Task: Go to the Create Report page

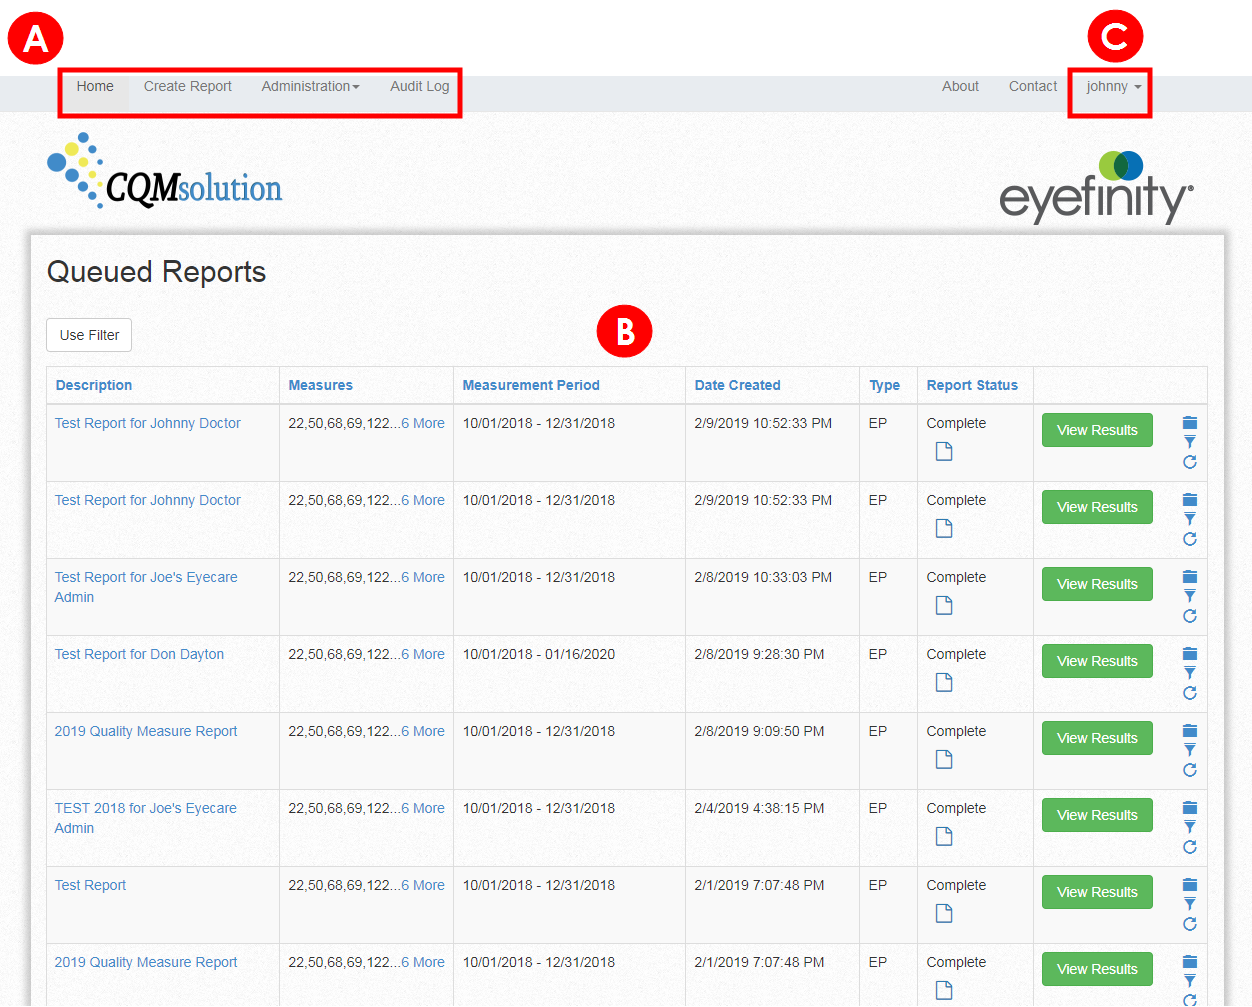Action: (187, 87)
